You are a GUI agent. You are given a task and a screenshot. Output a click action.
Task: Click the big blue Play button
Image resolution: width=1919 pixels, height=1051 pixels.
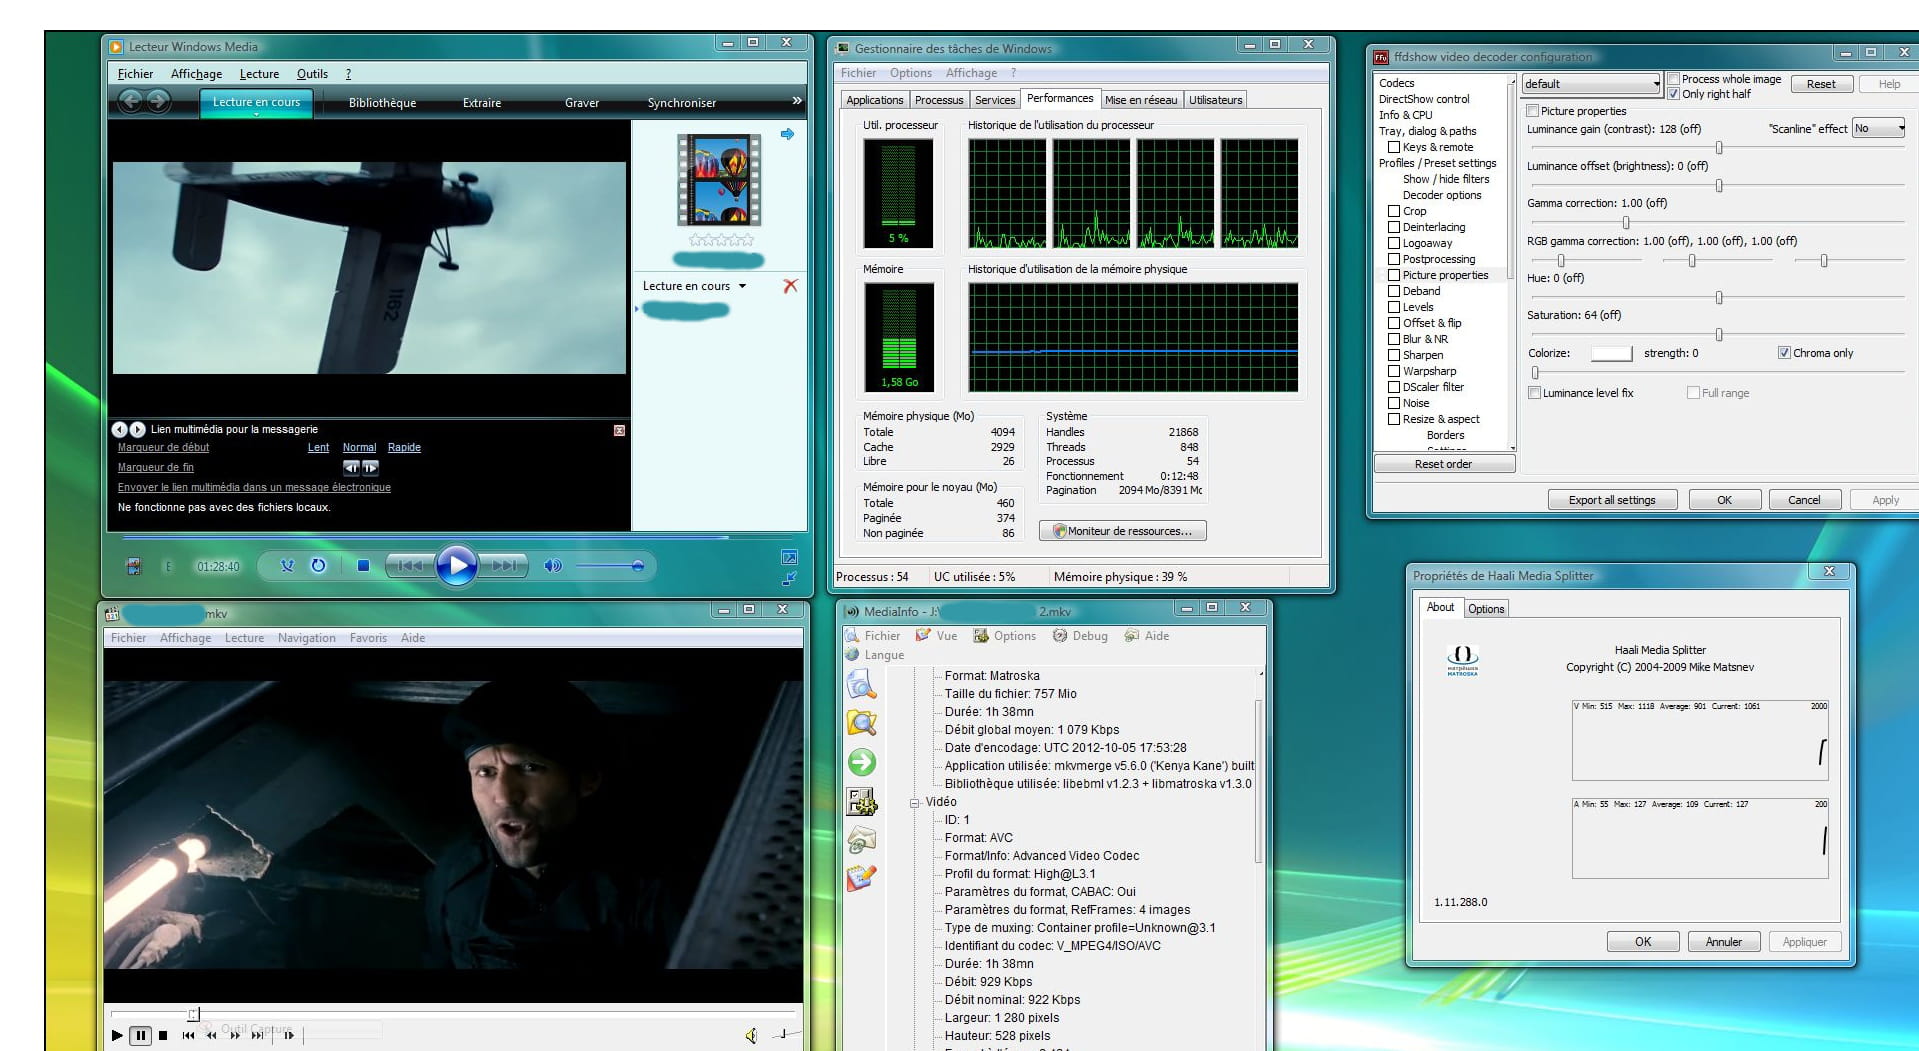(x=457, y=566)
